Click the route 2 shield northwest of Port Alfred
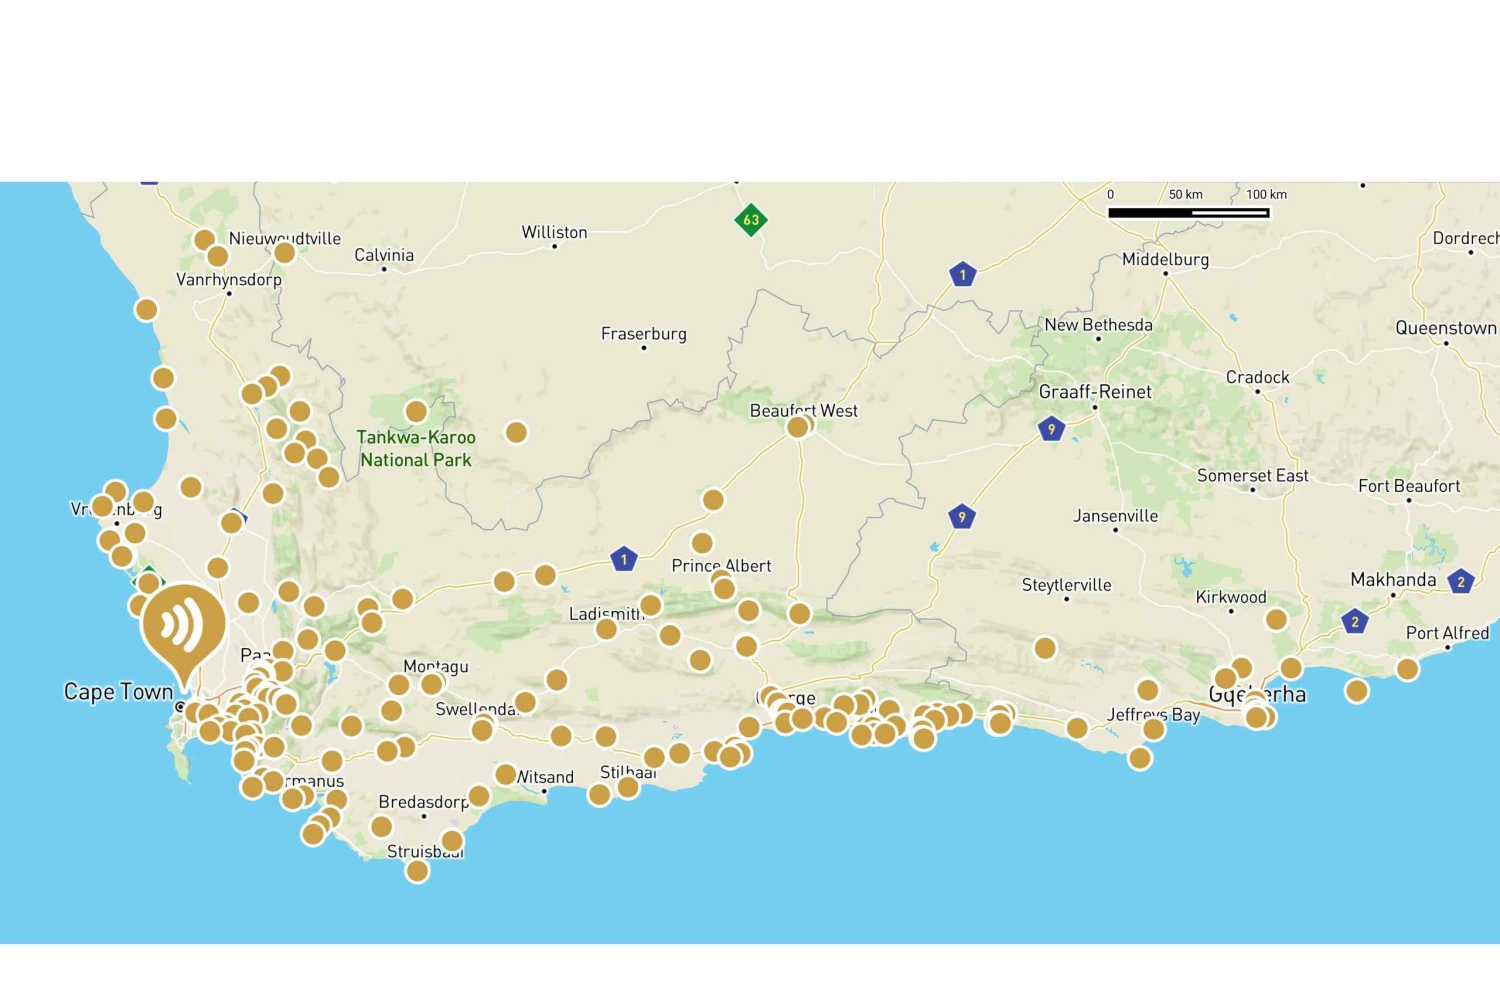This screenshot has width=1500, height=1001. click(x=1355, y=621)
